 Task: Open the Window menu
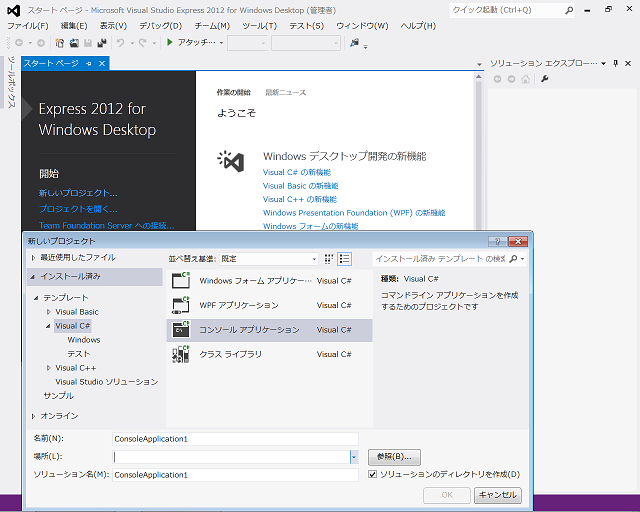click(x=362, y=26)
